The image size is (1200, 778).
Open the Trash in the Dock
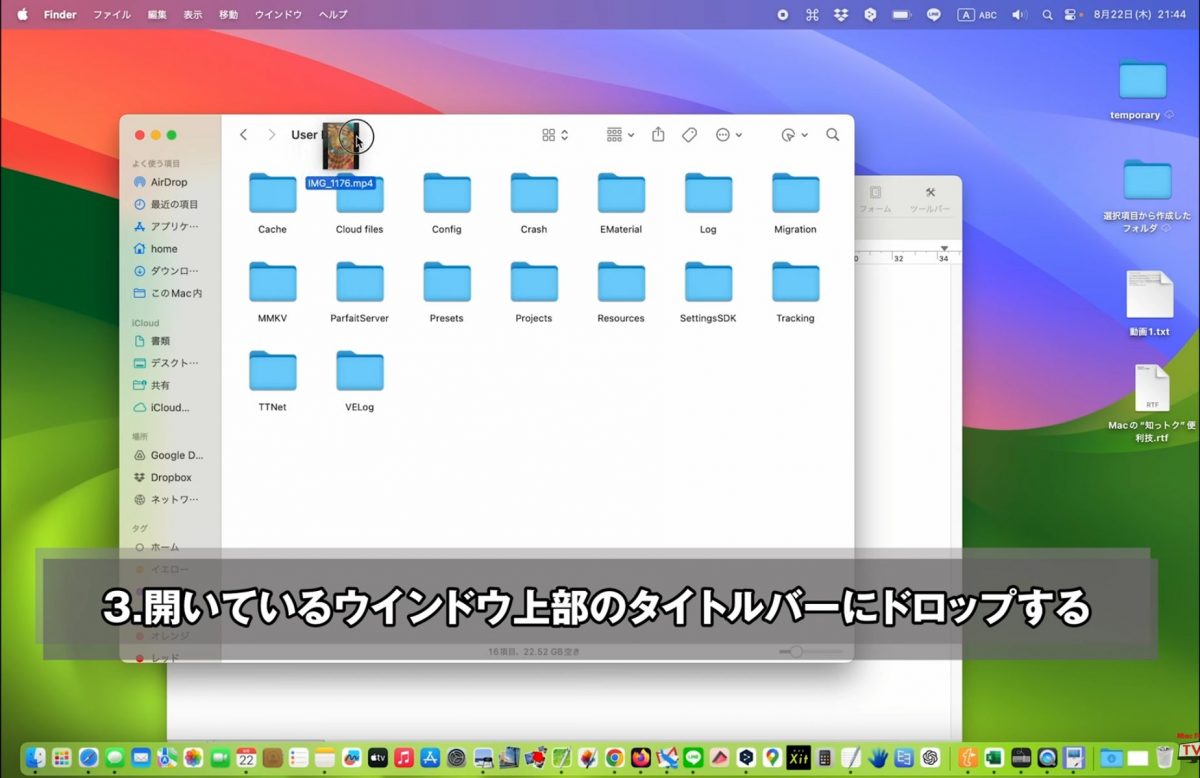pyautogui.click(x=1164, y=757)
